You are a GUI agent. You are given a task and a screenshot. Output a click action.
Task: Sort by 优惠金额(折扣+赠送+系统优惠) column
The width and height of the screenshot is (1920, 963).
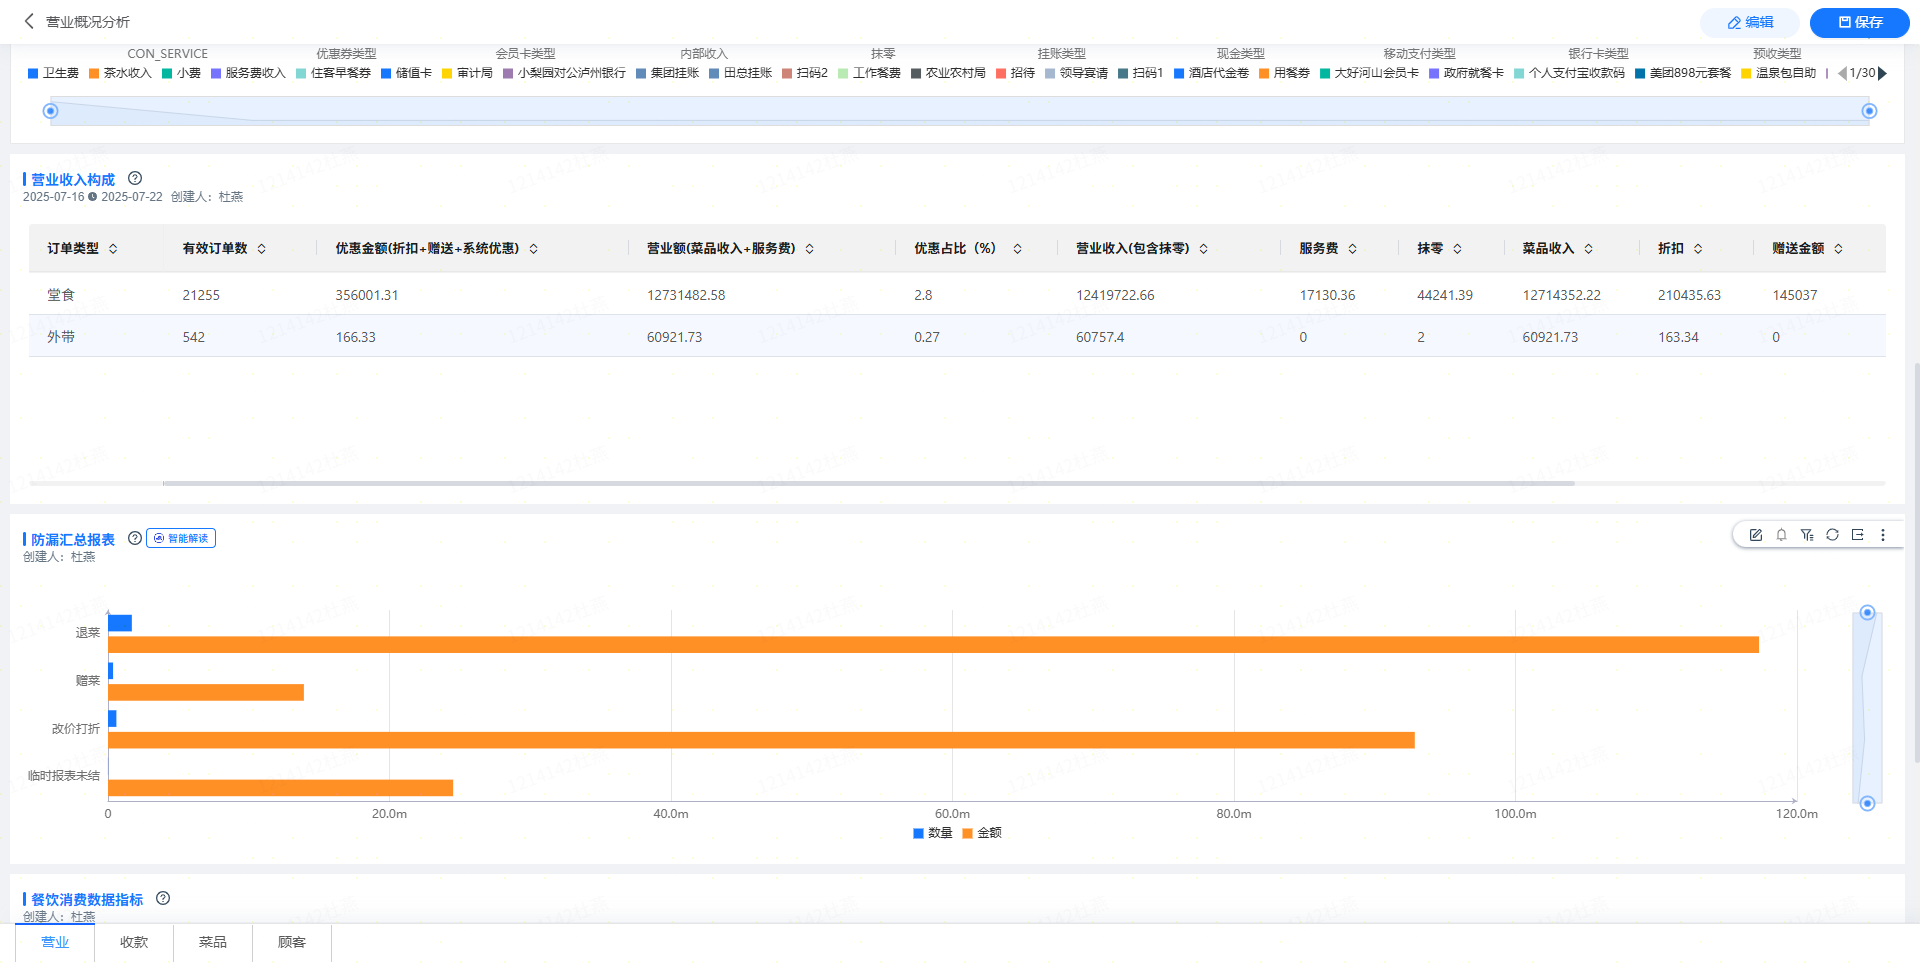(534, 249)
